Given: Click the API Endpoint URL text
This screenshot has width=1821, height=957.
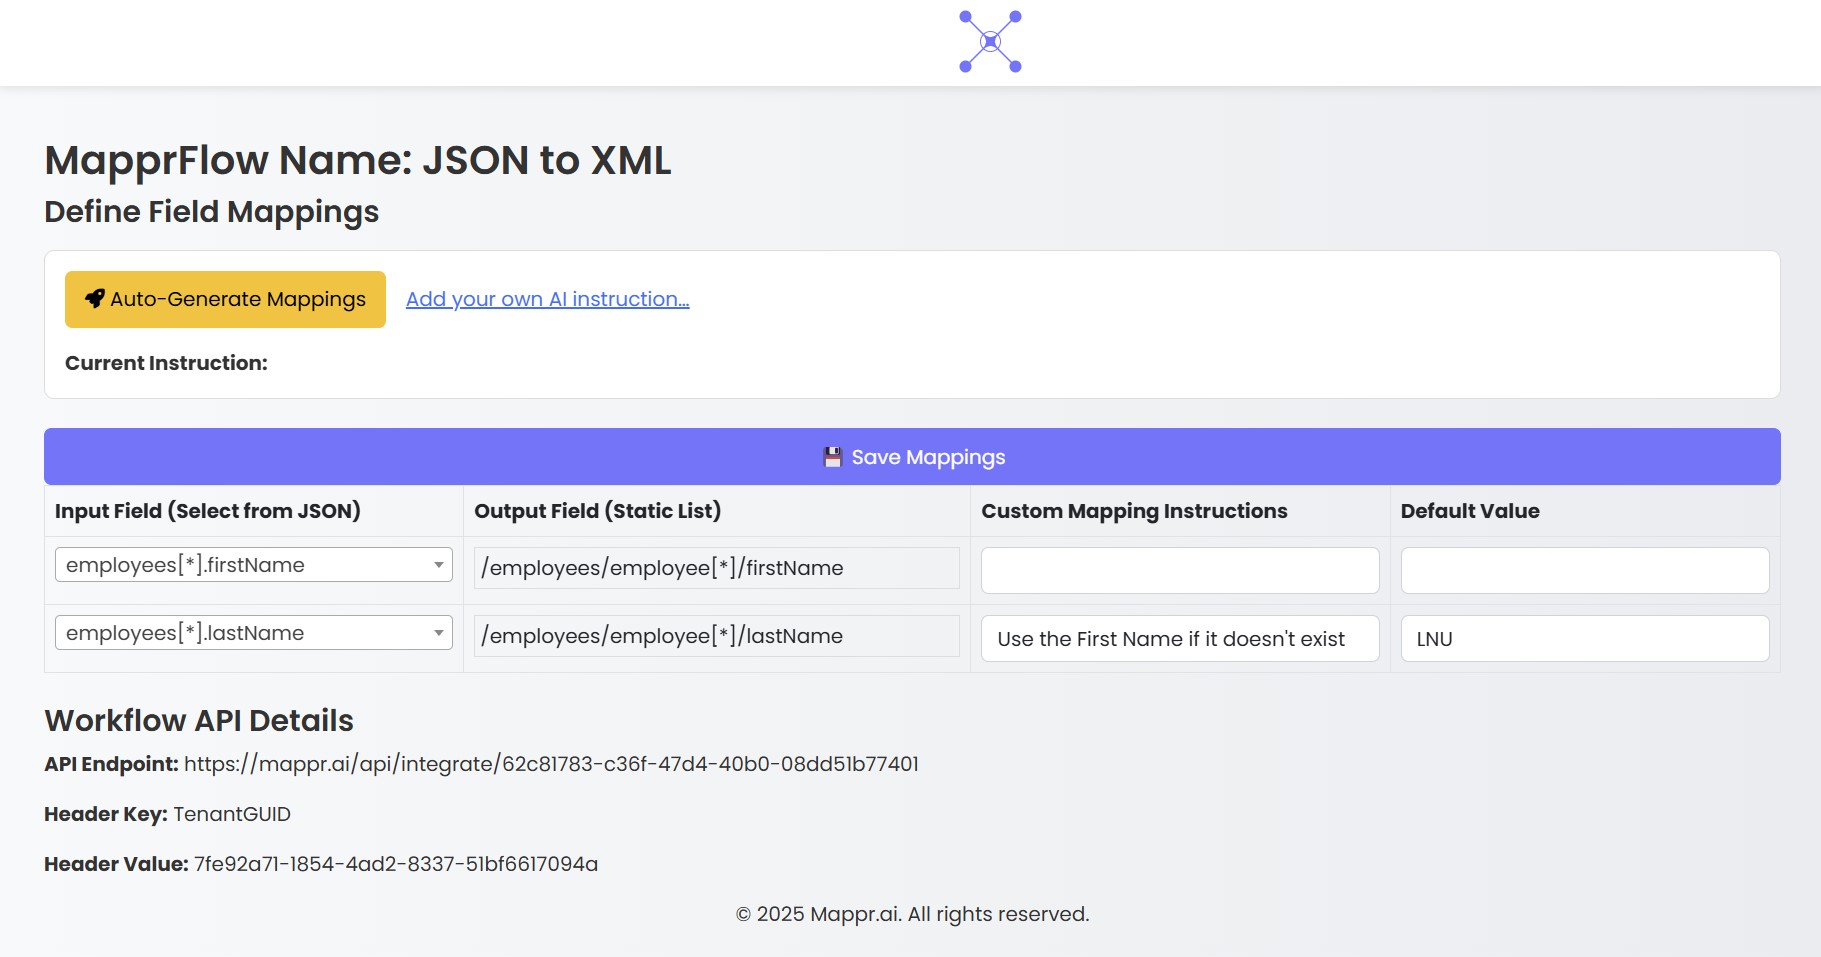Looking at the screenshot, I should click(x=551, y=764).
